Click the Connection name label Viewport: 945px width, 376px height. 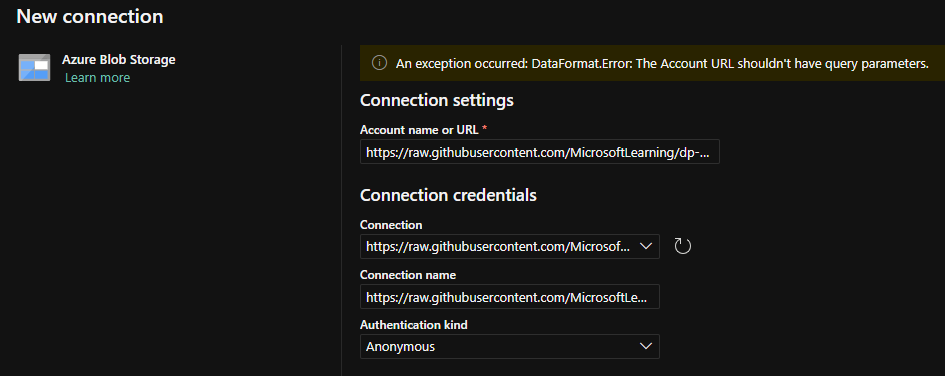[x=408, y=275]
